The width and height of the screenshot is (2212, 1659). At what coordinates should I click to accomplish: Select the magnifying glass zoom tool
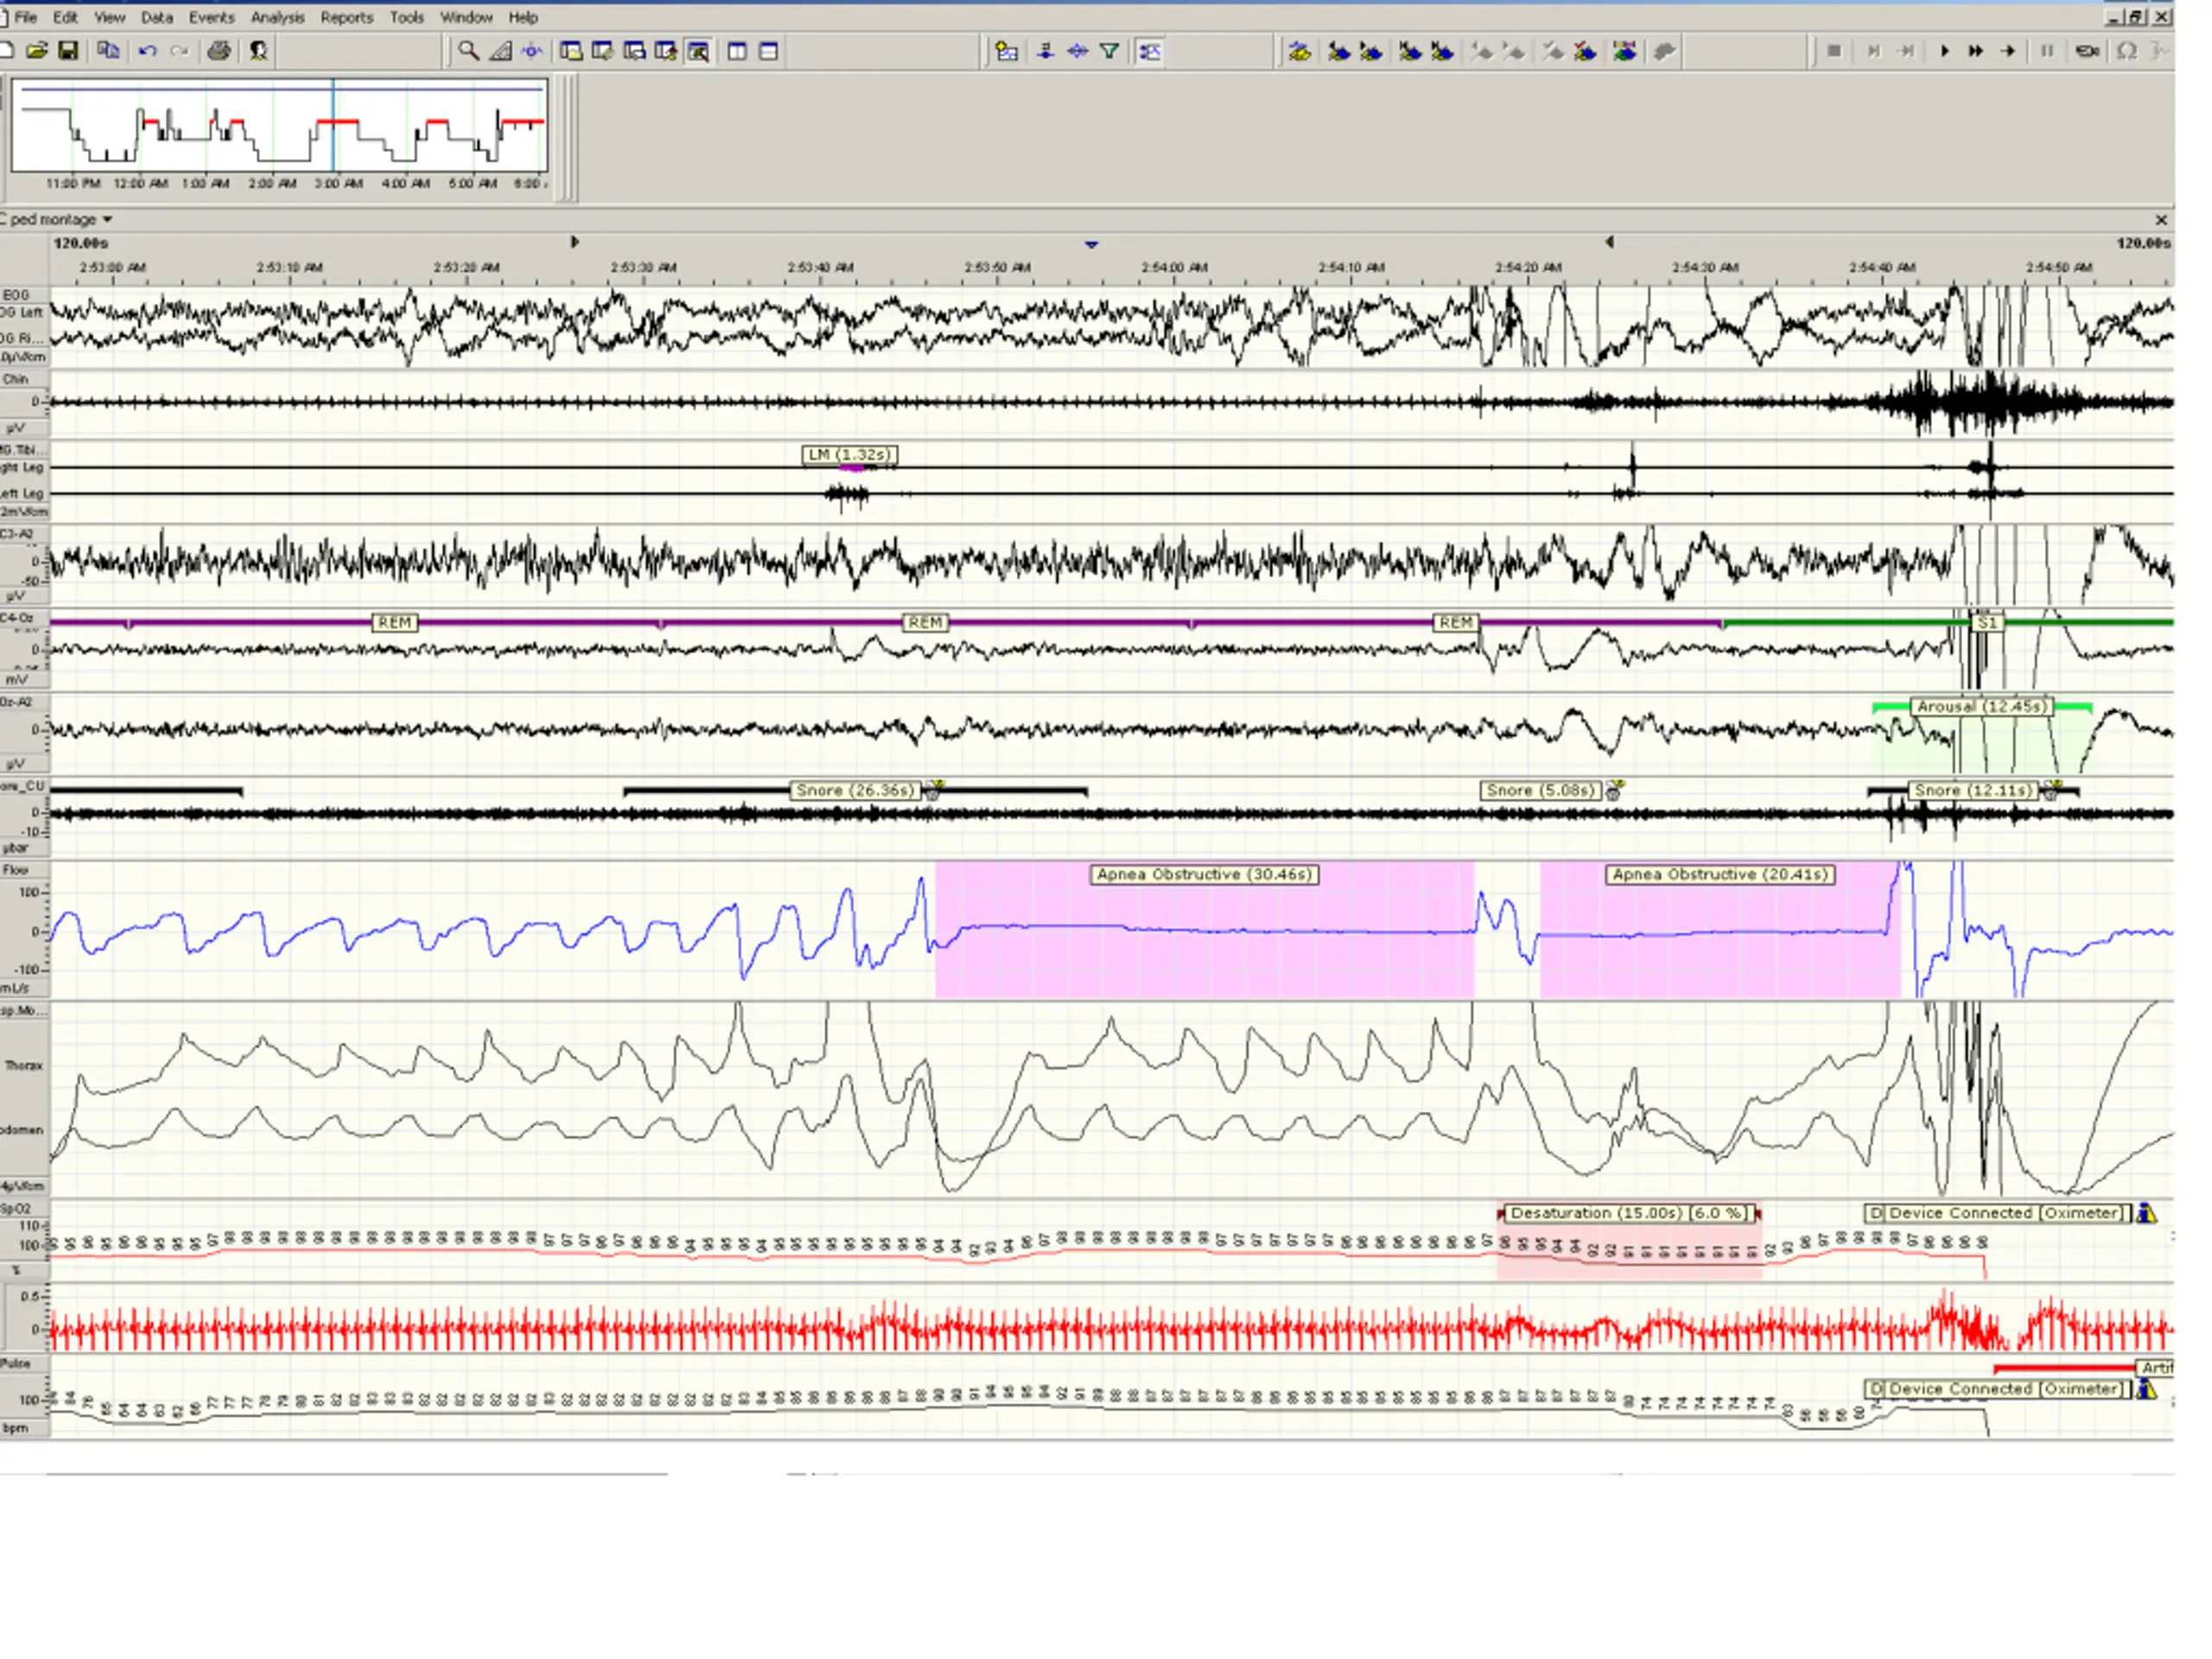[467, 51]
